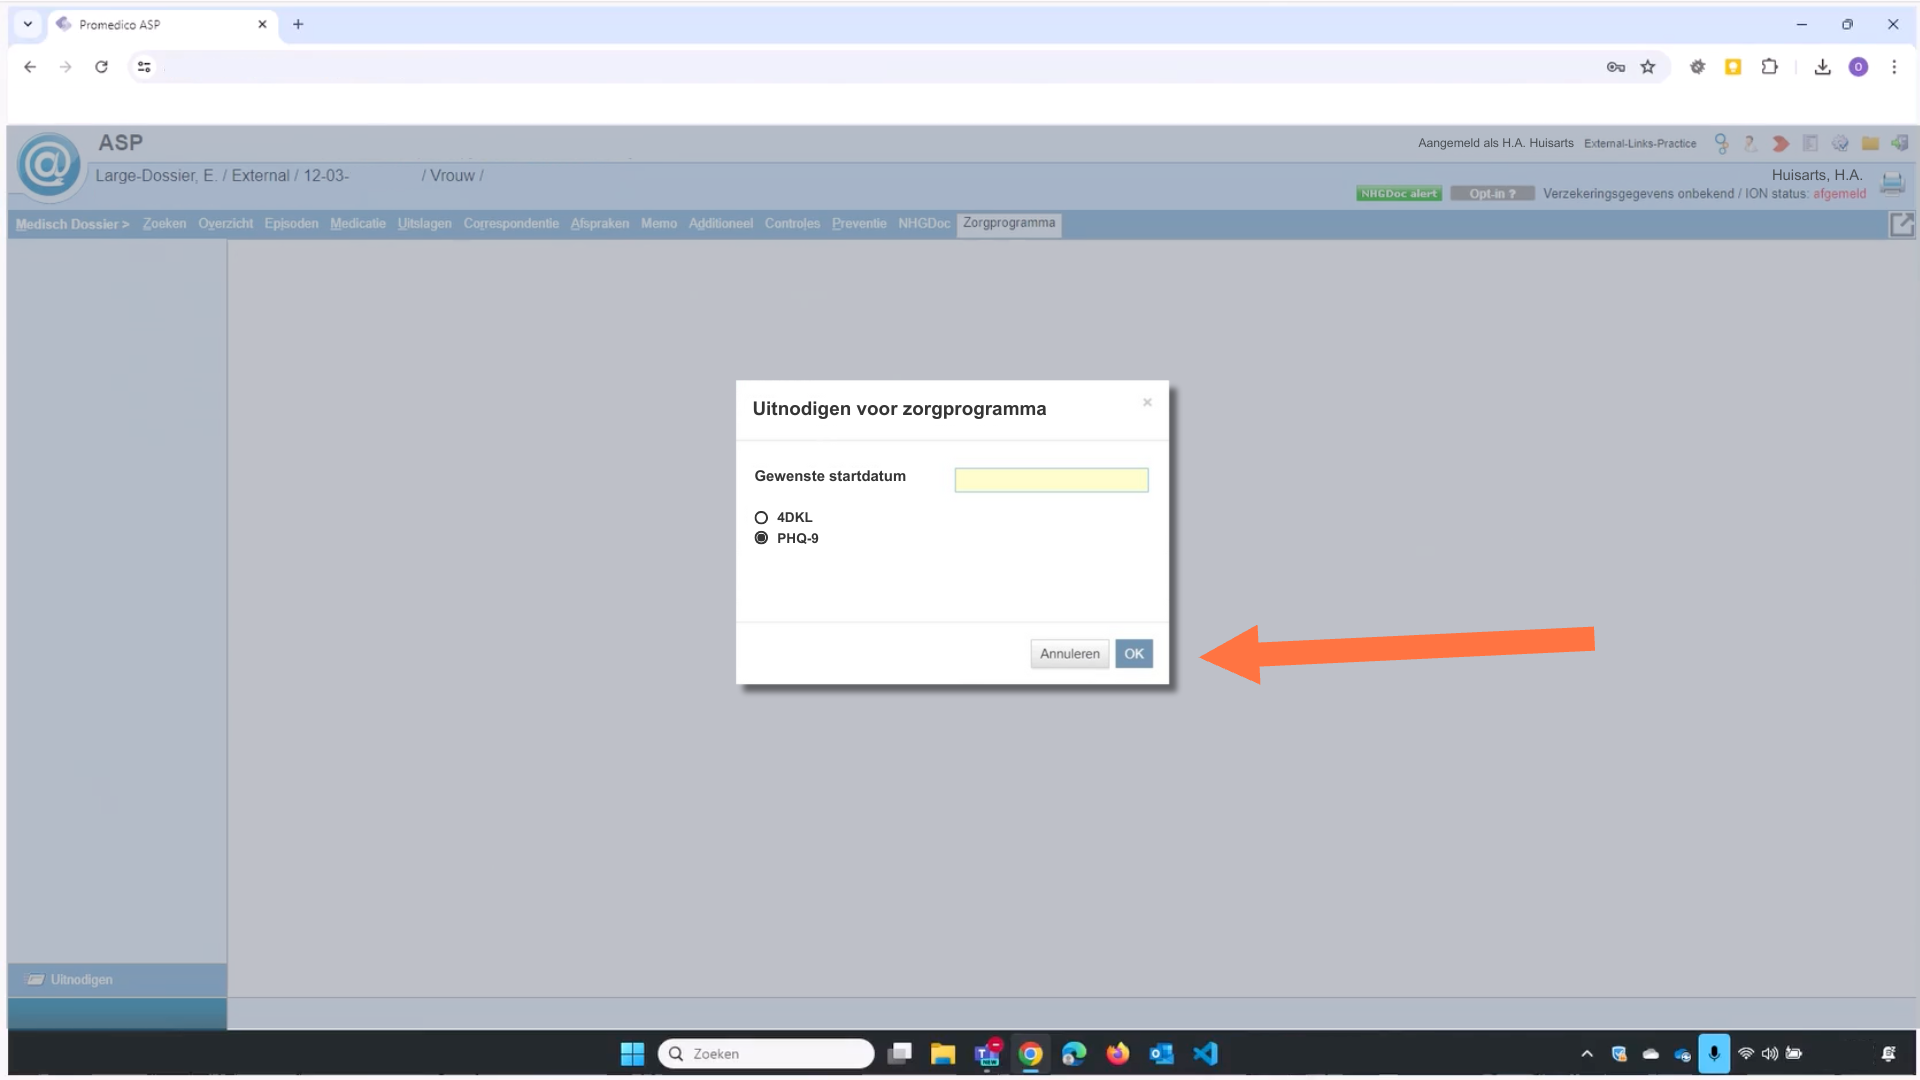1920x1080 pixels.
Task: Open the Afspraken menu item
Action: tap(600, 224)
